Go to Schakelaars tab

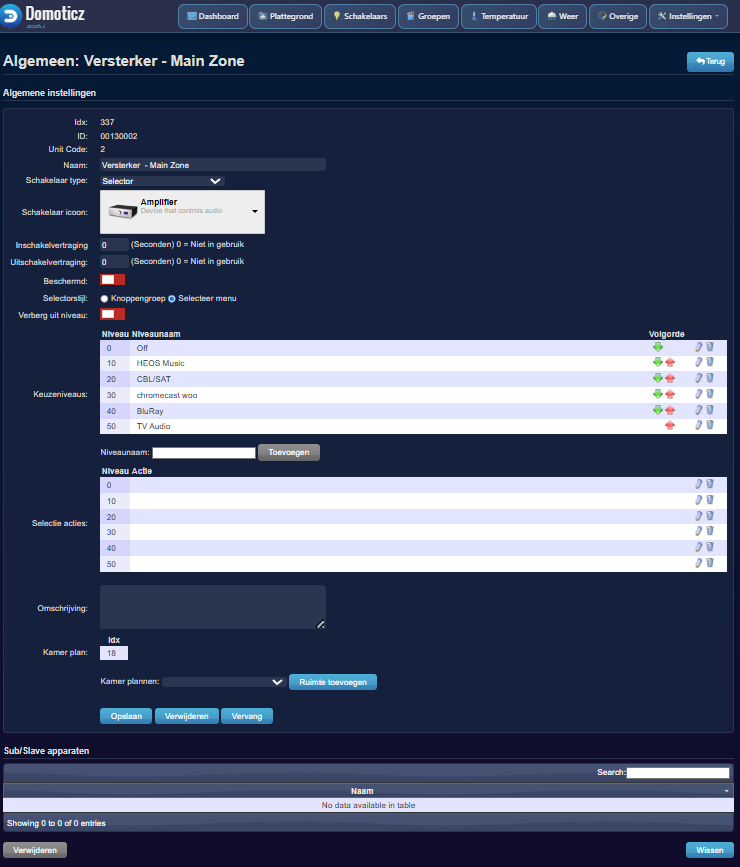pos(360,17)
